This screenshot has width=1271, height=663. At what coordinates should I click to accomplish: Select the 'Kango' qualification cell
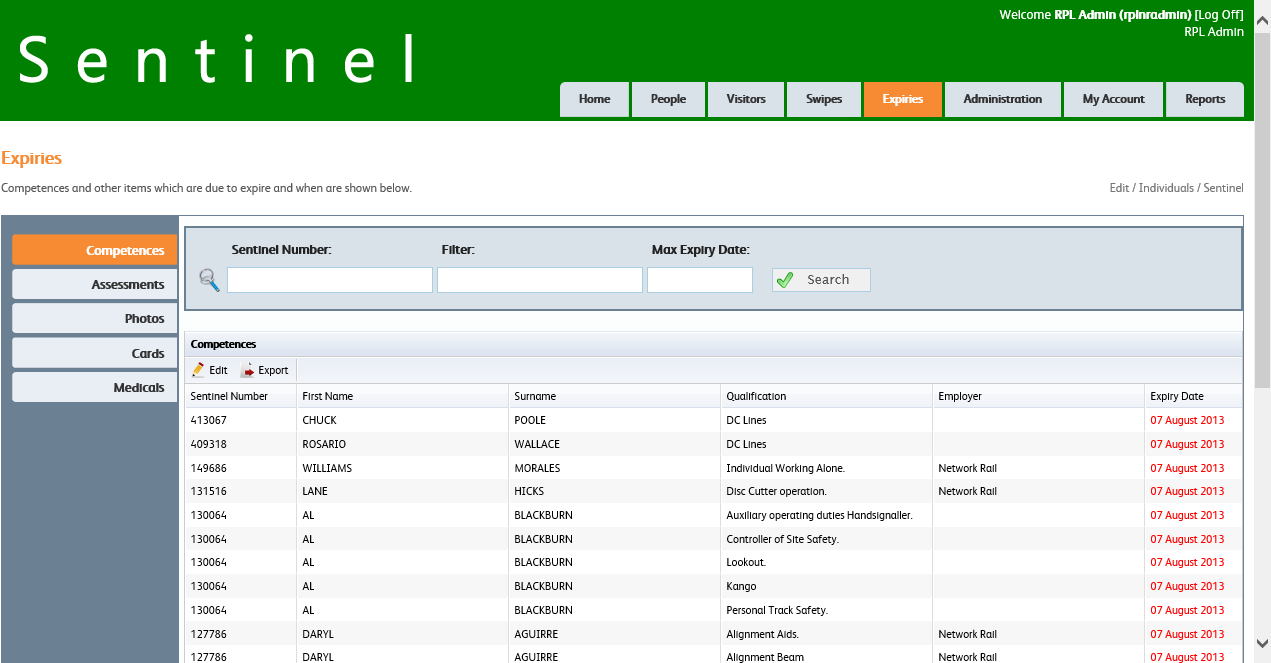[x=827, y=586]
